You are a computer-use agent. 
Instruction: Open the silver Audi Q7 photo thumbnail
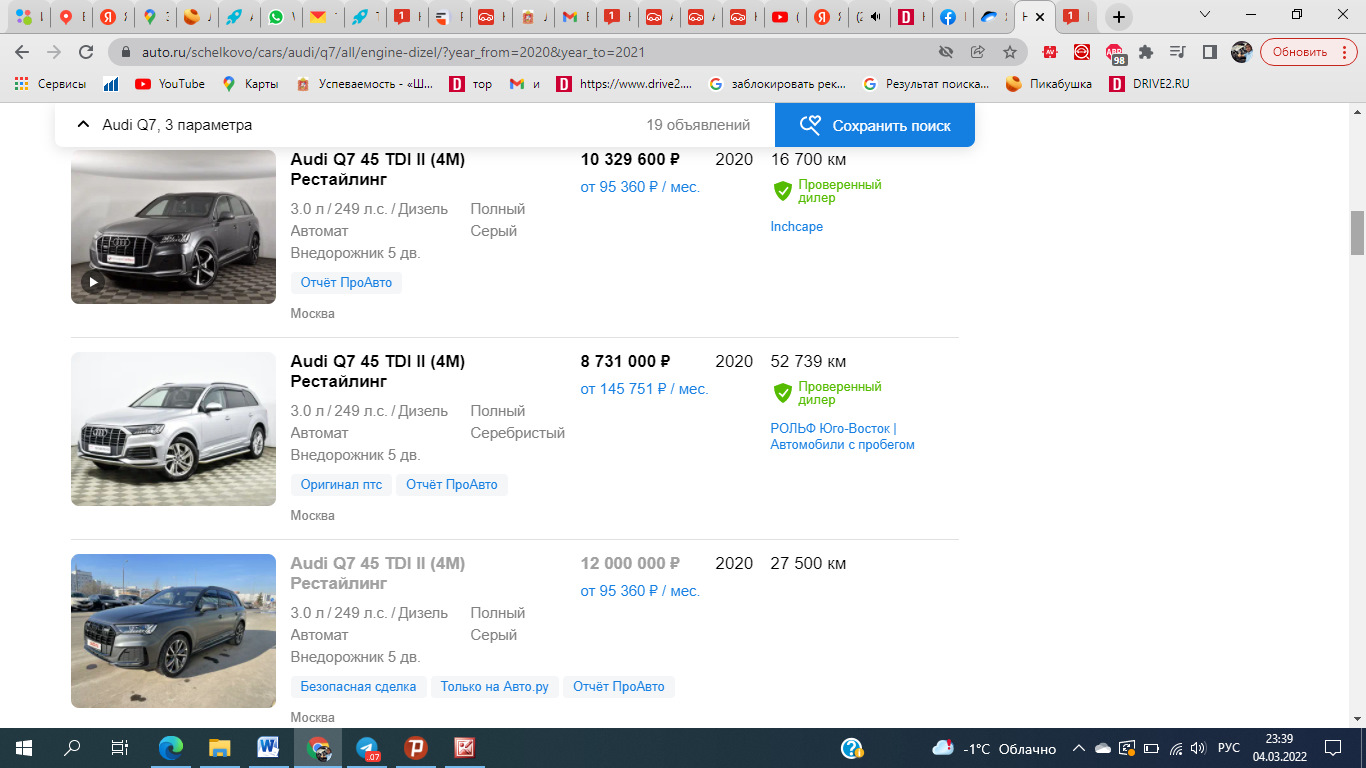pos(173,429)
